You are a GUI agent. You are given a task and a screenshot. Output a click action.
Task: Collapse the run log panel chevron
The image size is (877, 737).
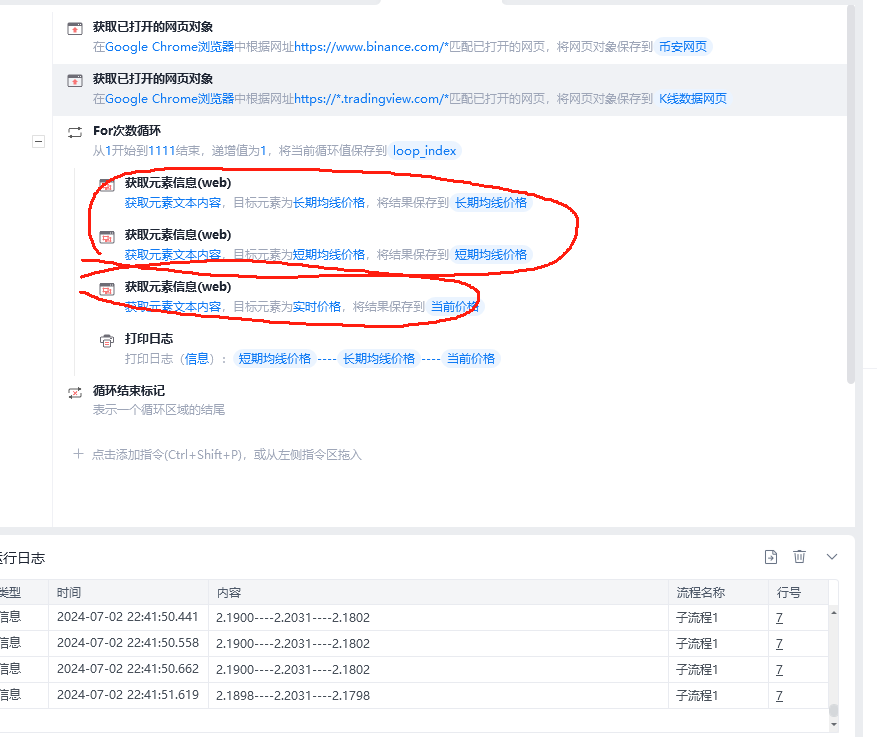click(832, 557)
